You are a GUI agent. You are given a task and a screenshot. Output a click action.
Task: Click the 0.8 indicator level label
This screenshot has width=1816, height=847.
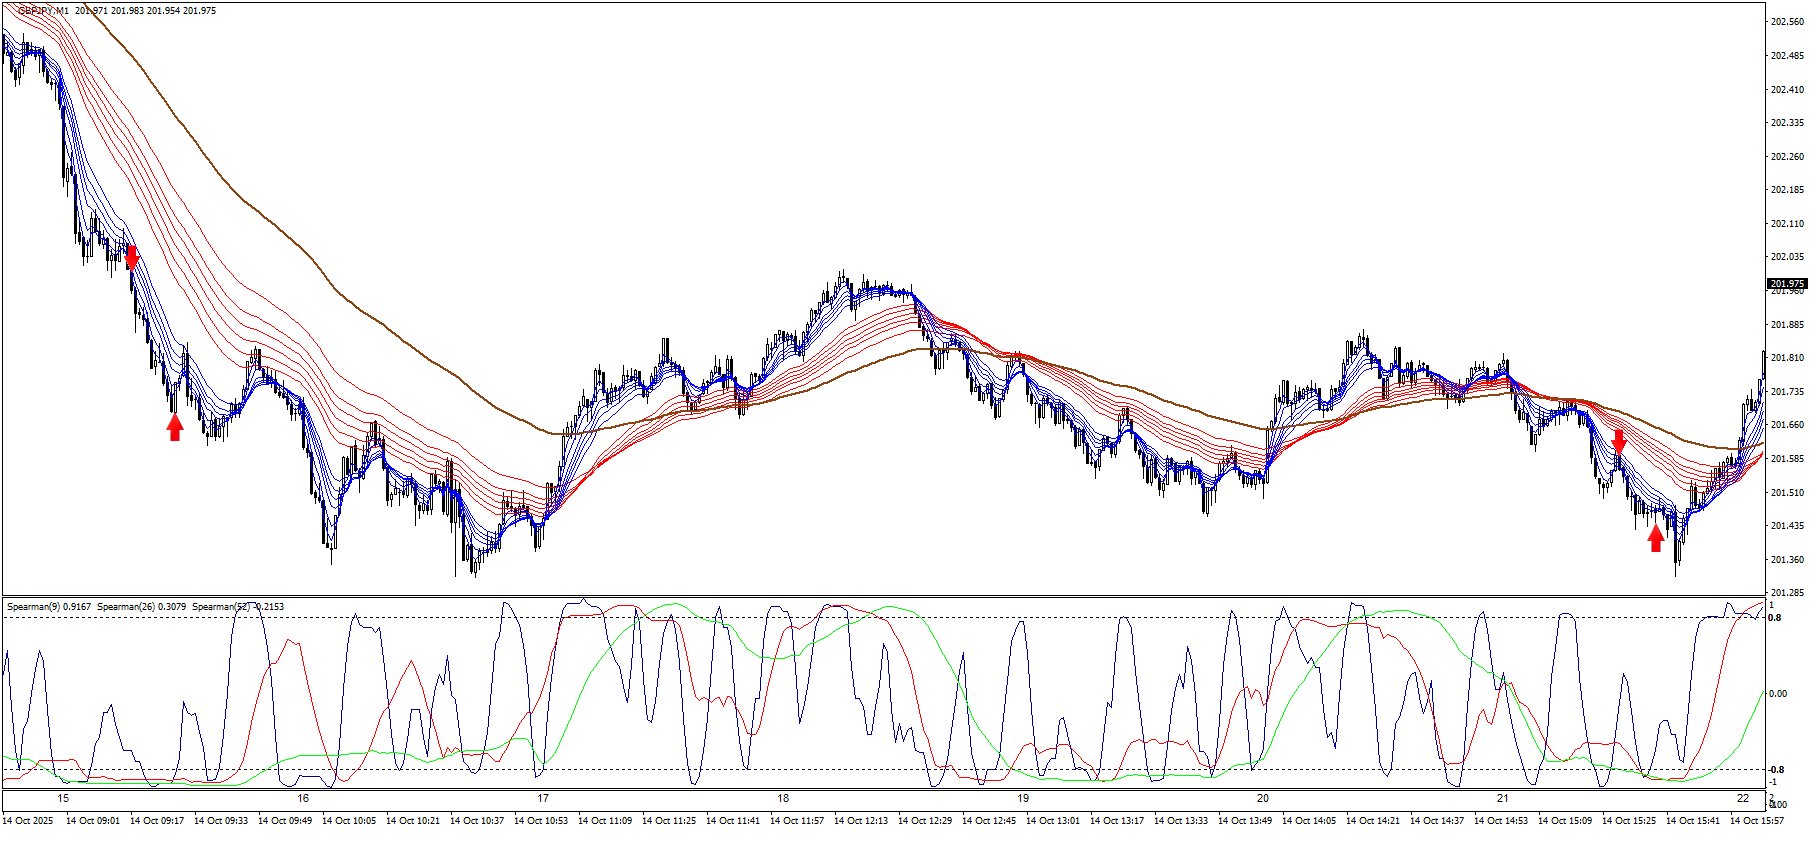click(x=1775, y=618)
